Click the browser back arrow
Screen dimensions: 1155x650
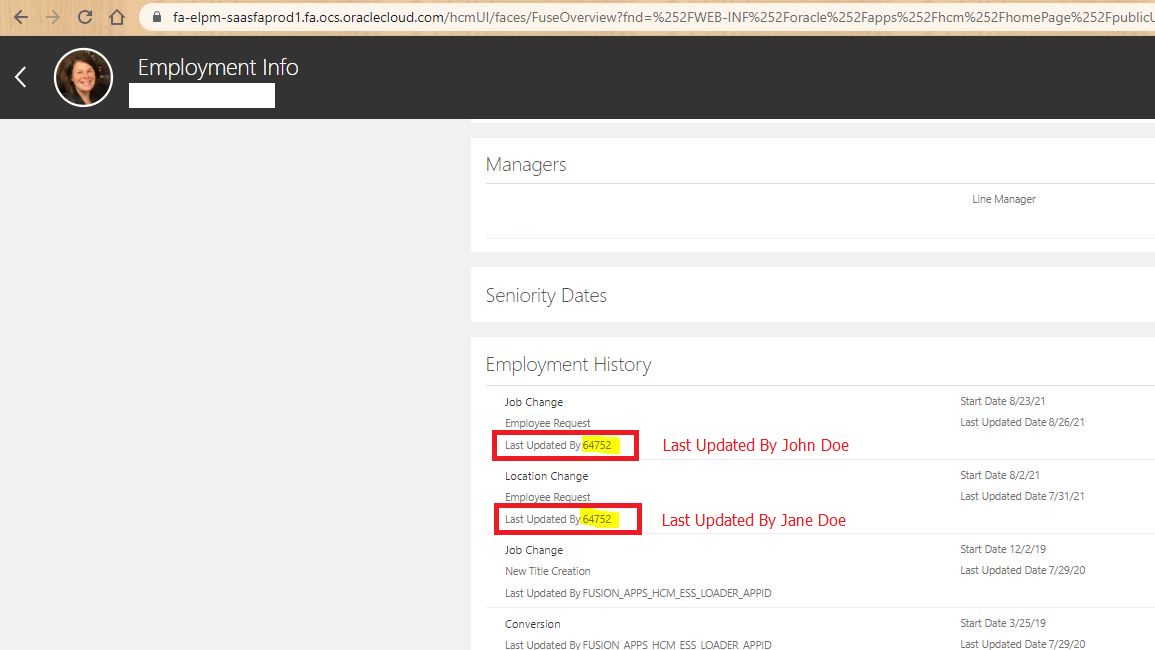pos(18,16)
